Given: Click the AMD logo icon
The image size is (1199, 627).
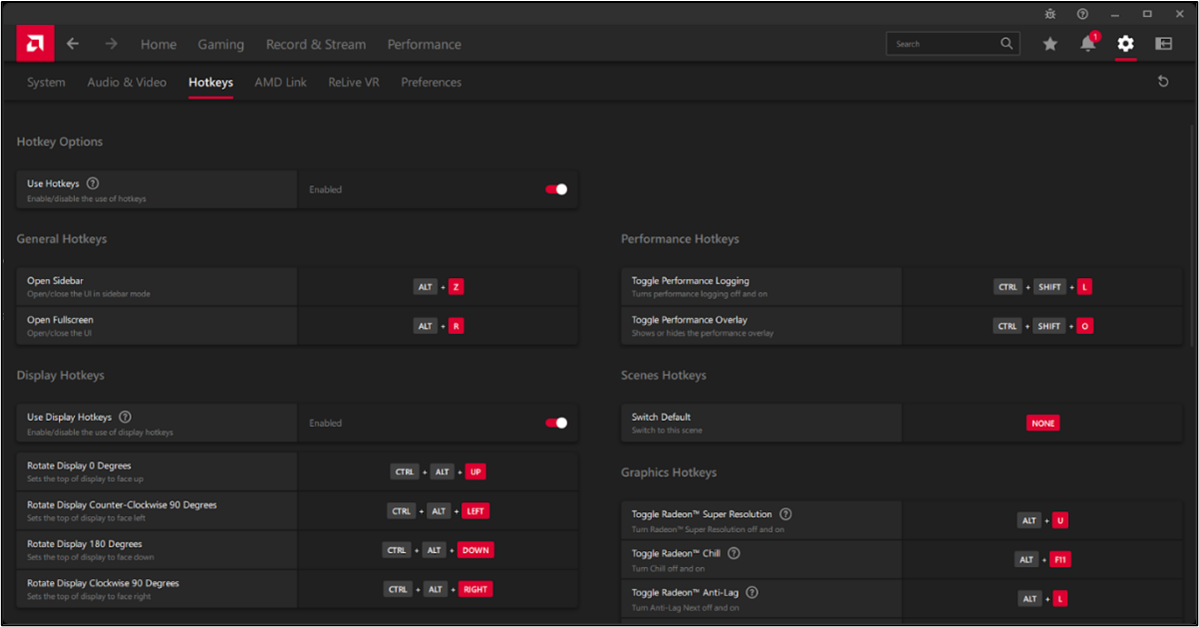Looking at the screenshot, I should 35,44.
